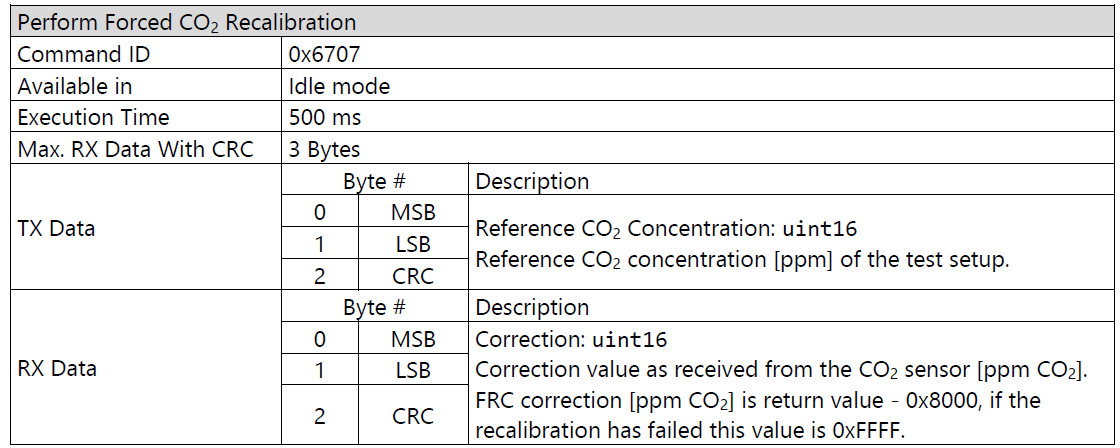Click the RX Data row label
This screenshot has height=448, width=1120.
pyautogui.click(x=56, y=368)
